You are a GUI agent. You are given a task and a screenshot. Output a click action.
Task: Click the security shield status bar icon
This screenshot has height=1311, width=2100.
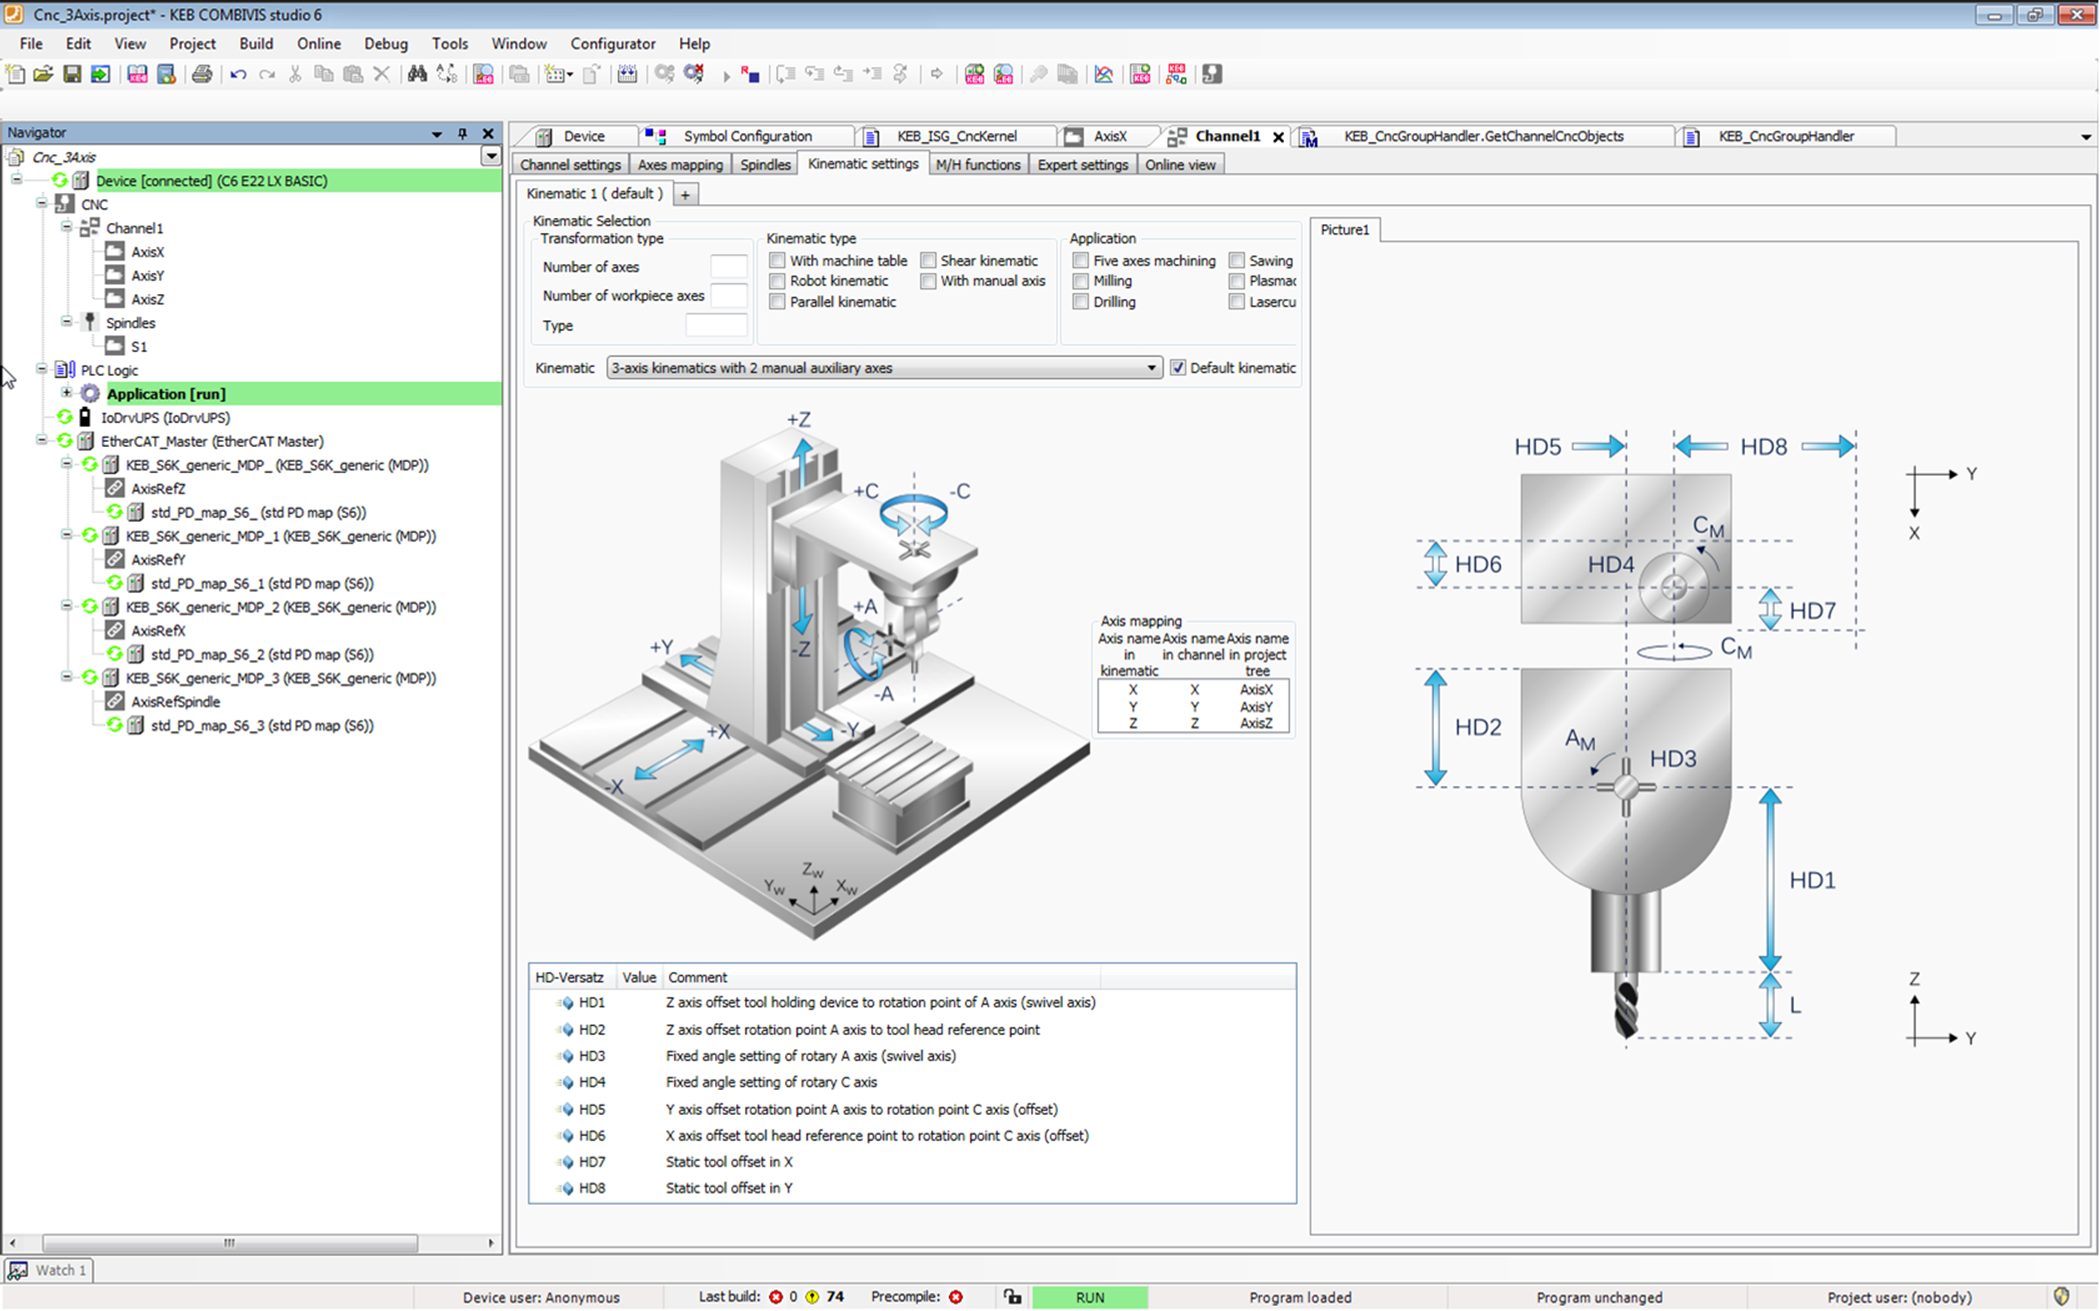pyautogui.click(x=2061, y=1296)
